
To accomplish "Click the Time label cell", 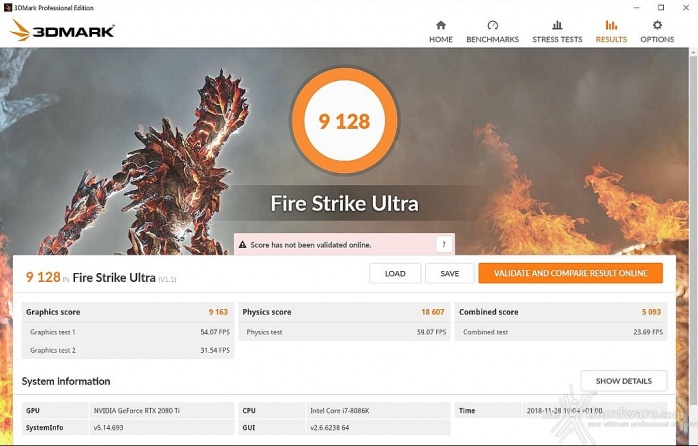I will tap(488, 410).
